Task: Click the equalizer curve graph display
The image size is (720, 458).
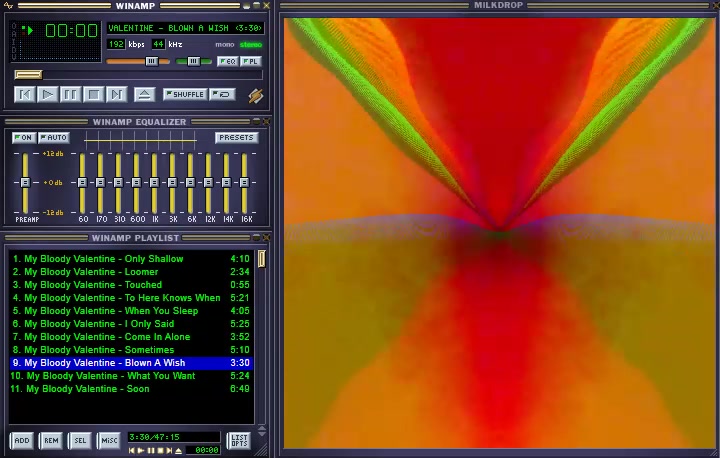Action: coord(141,140)
